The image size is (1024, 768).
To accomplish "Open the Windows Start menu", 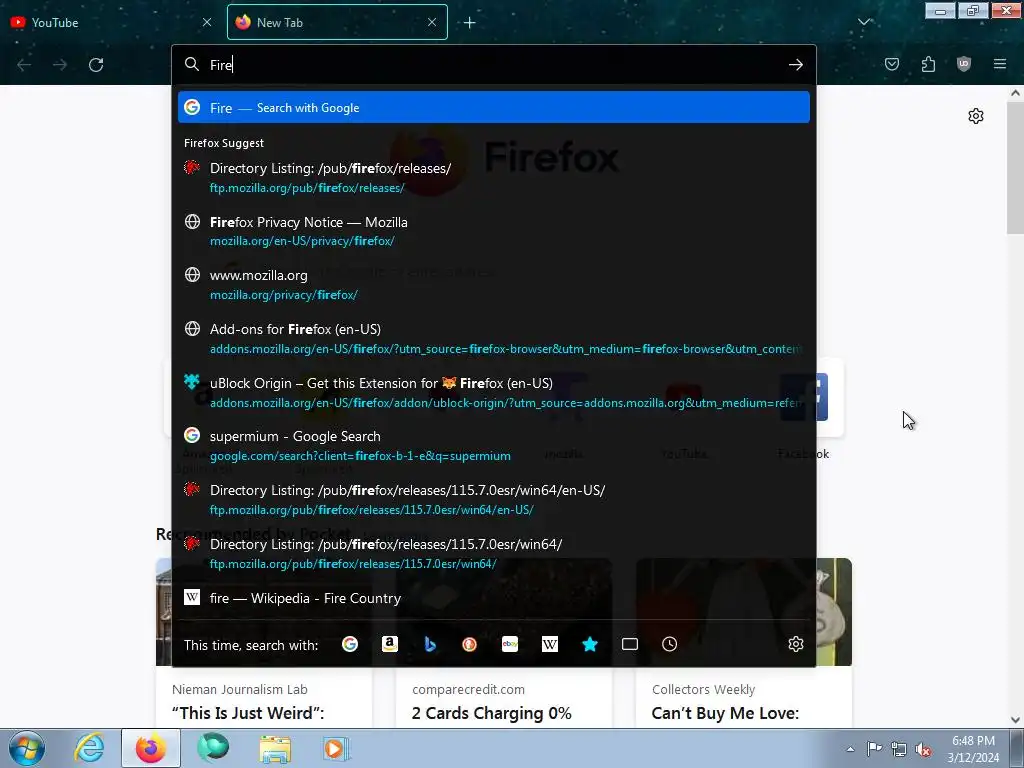I will [27, 748].
